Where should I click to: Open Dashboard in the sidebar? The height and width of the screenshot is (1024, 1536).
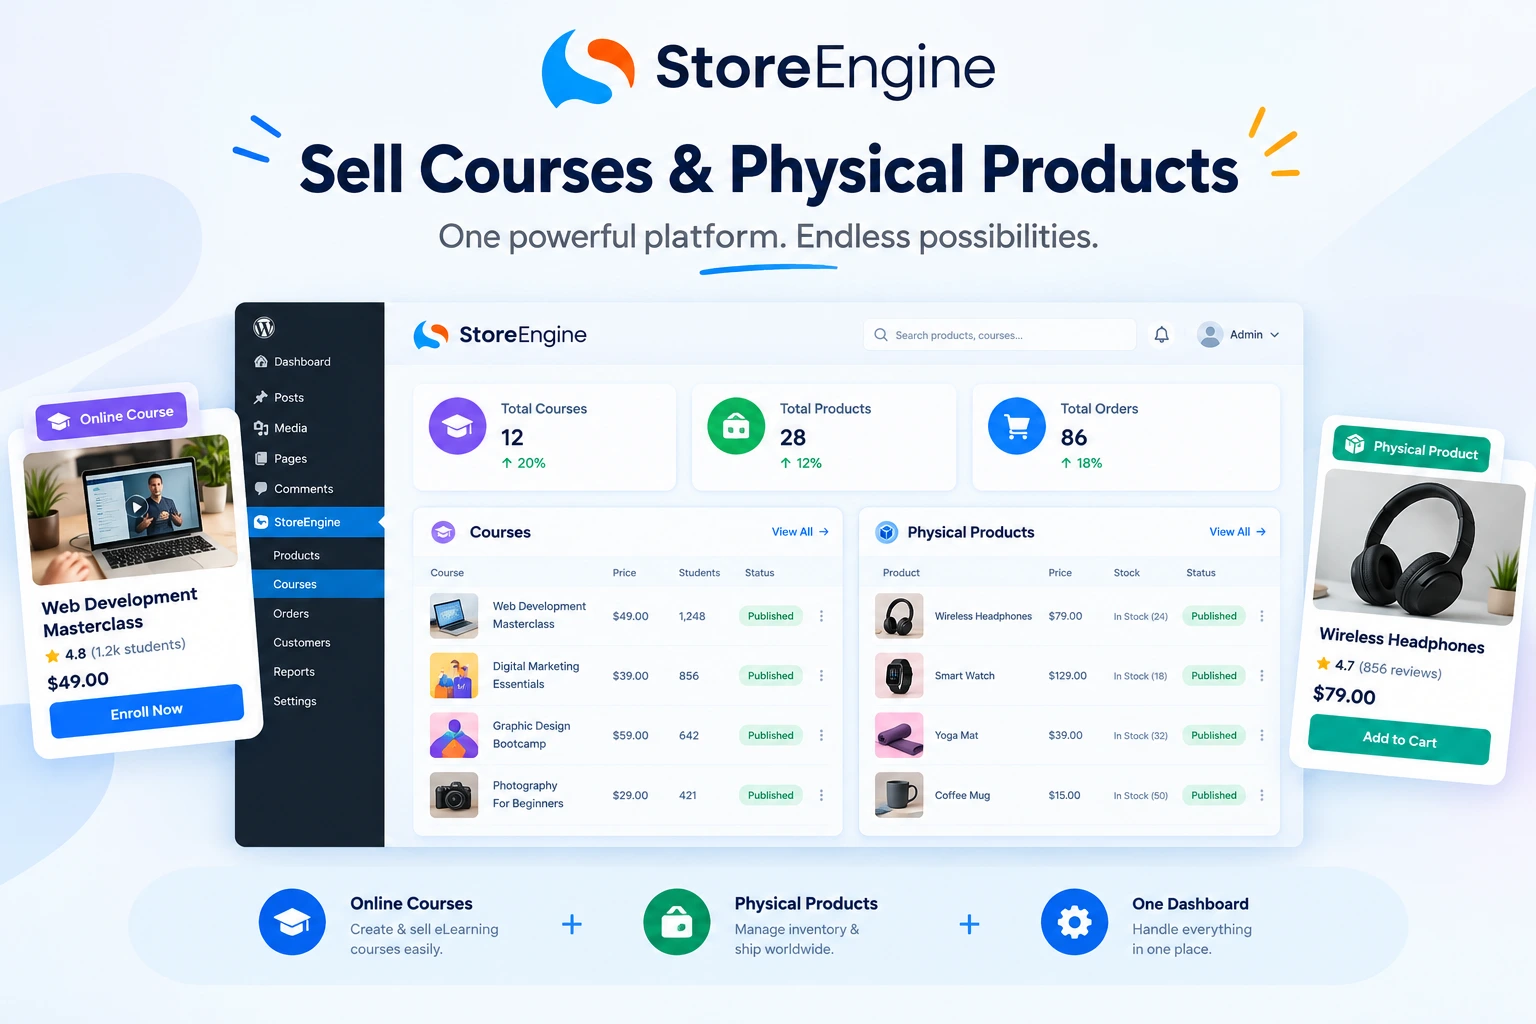click(292, 362)
